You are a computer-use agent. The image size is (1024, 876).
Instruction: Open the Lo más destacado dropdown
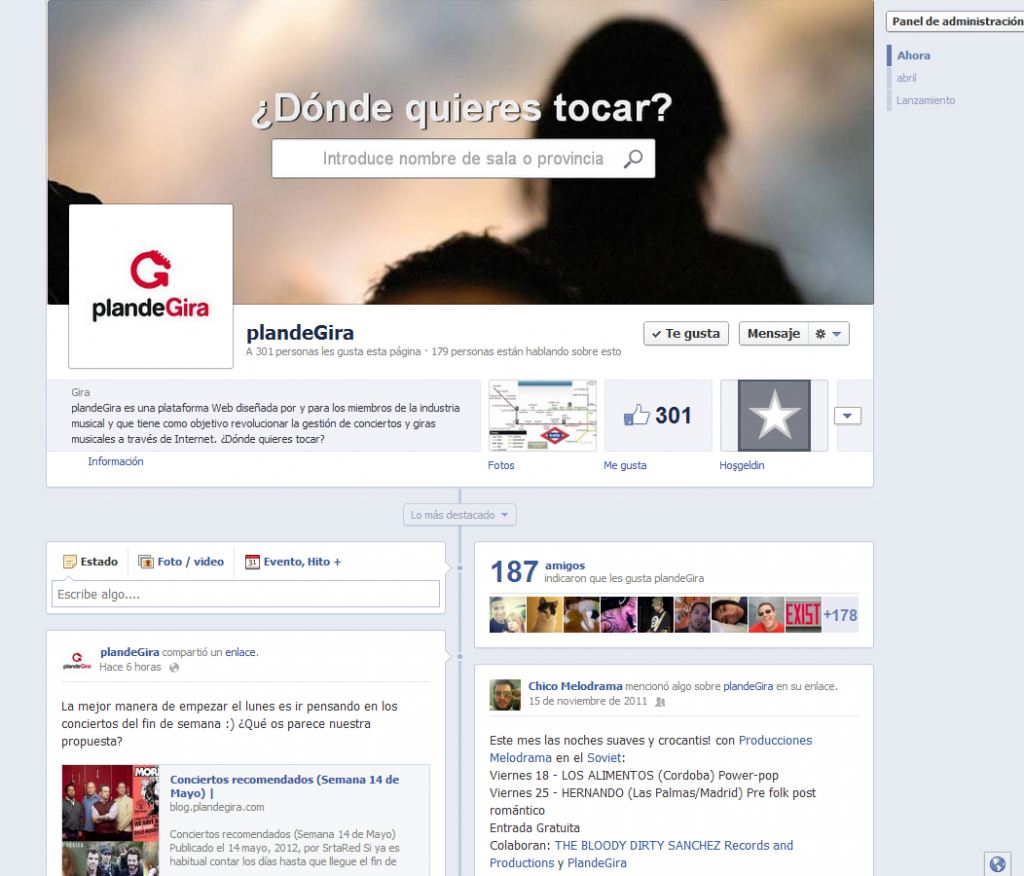460,515
